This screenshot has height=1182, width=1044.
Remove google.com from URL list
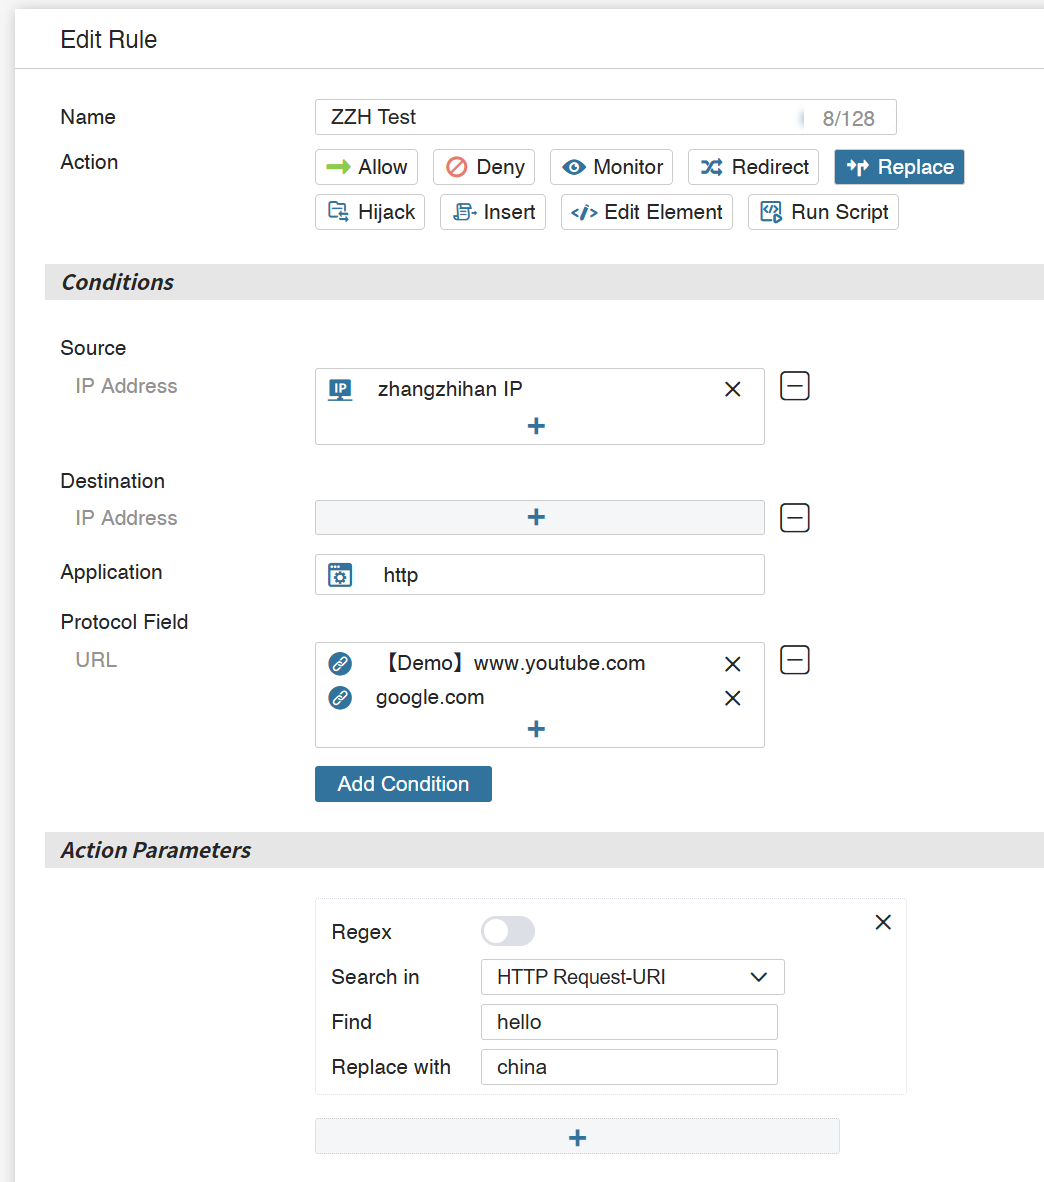[x=732, y=698]
